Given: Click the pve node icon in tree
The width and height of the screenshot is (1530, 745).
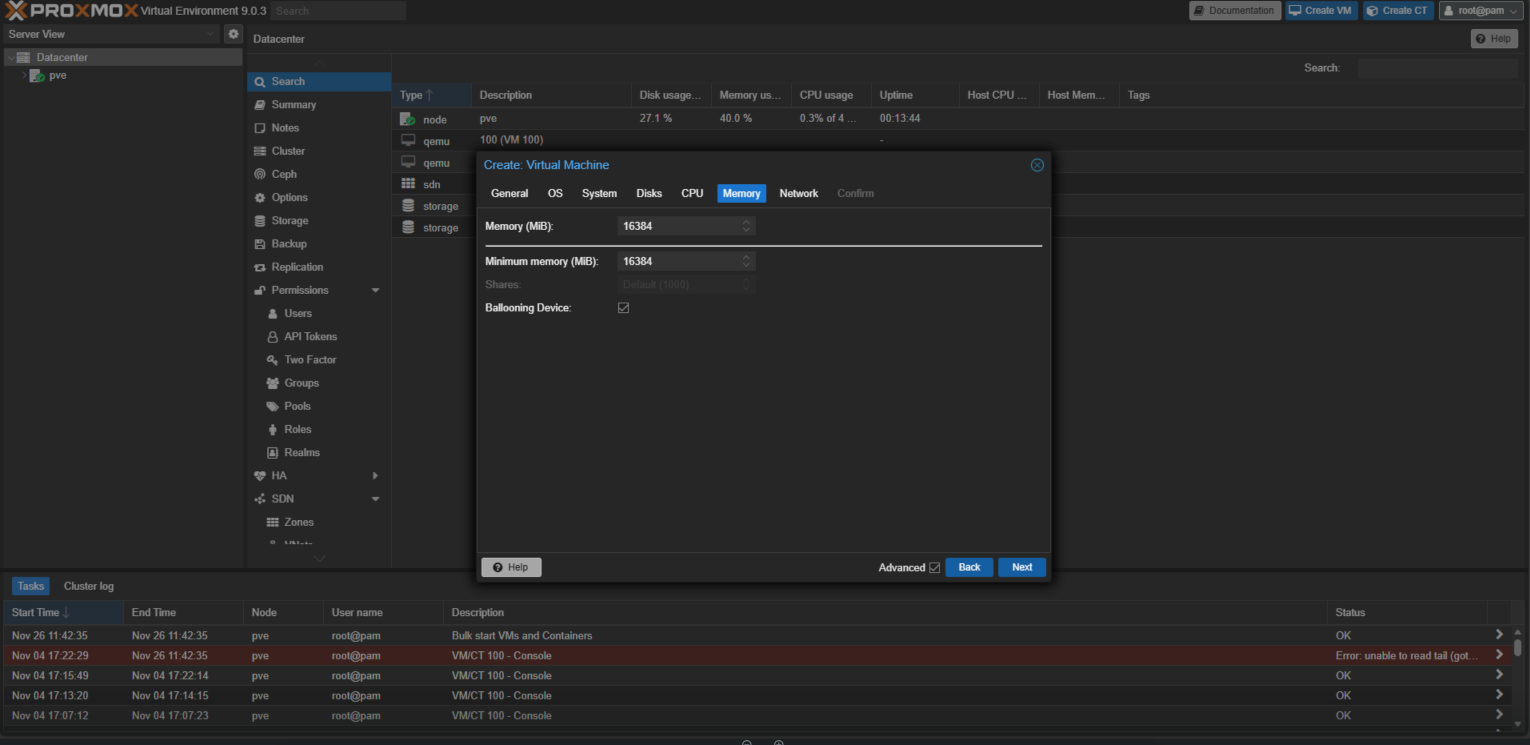Looking at the screenshot, I should pyautogui.click(x=37, y=76).
